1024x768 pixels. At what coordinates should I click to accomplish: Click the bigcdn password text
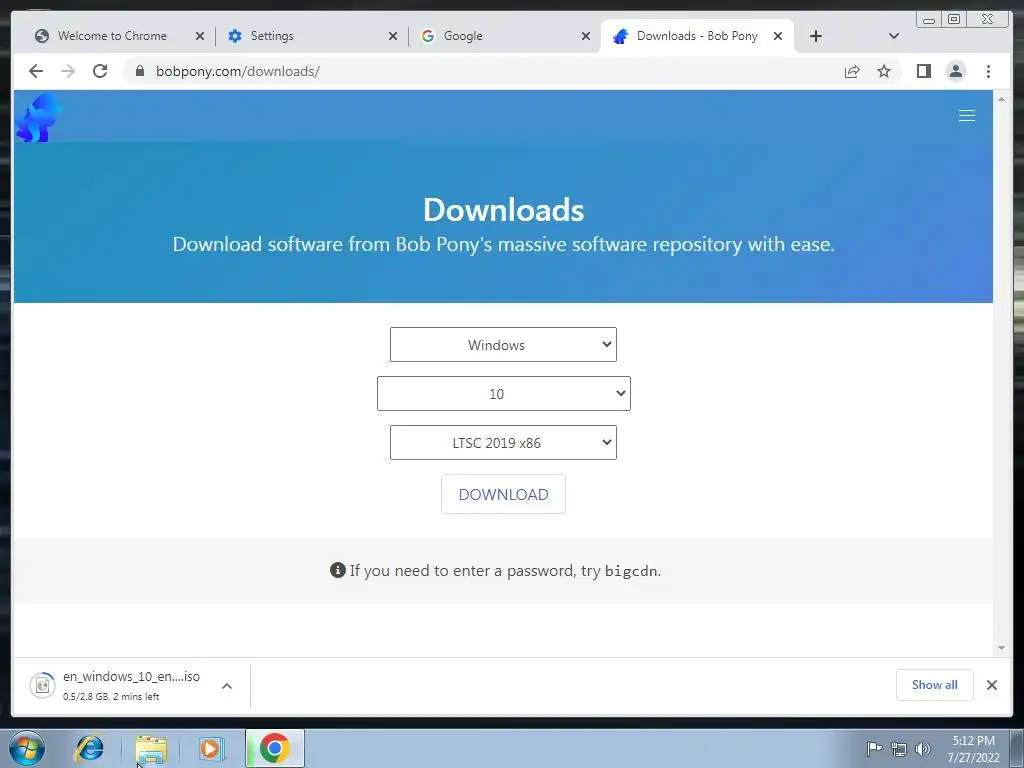[630, 571]
